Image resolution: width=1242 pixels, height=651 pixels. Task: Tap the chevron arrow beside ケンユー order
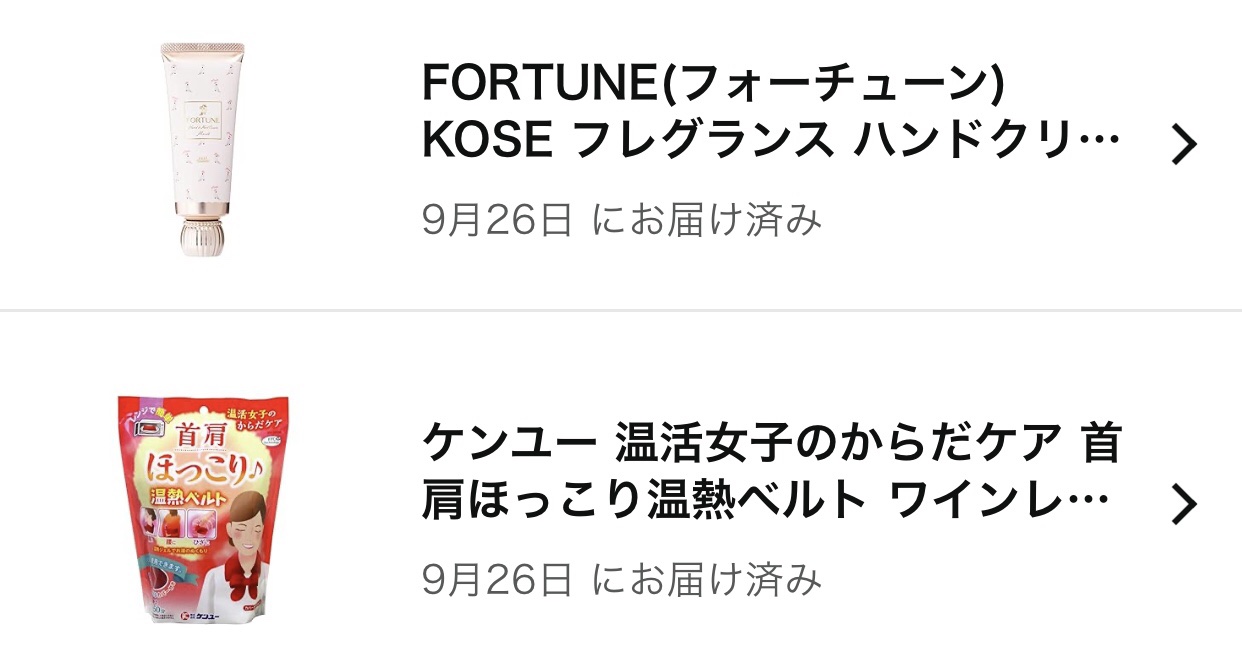pyautogui.click(x=1184, y=505)
